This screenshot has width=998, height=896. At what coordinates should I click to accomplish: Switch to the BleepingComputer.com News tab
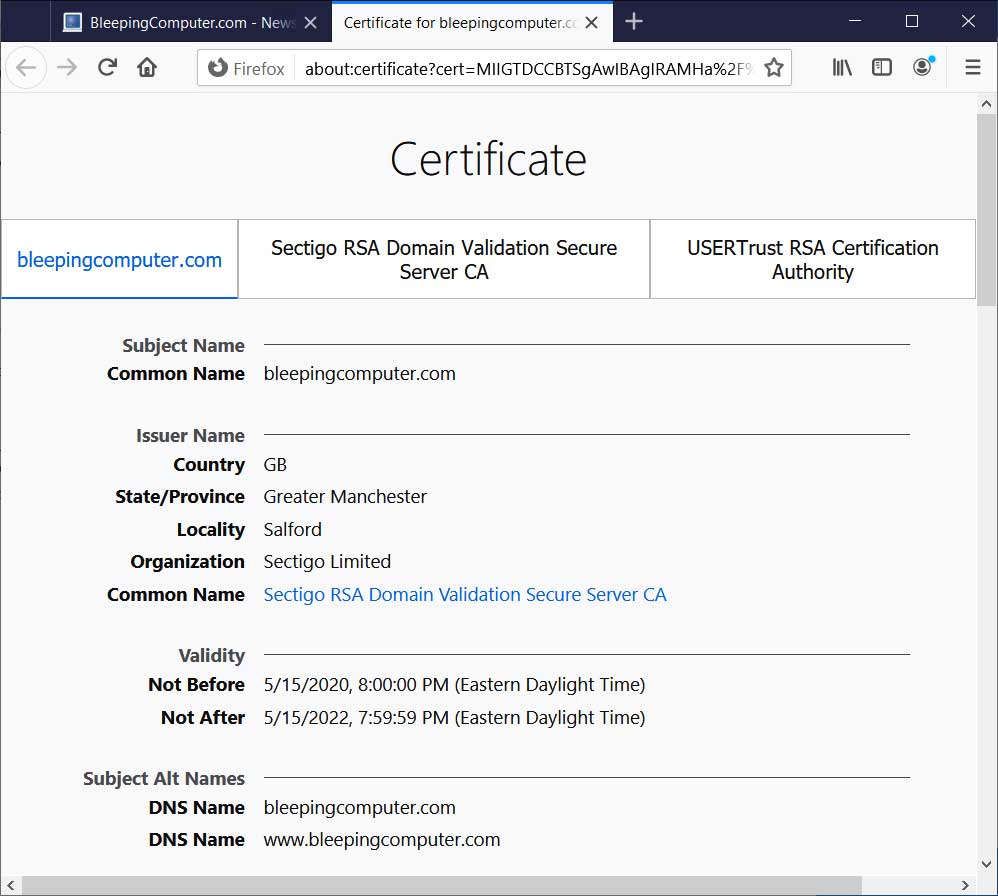point(191,23)
